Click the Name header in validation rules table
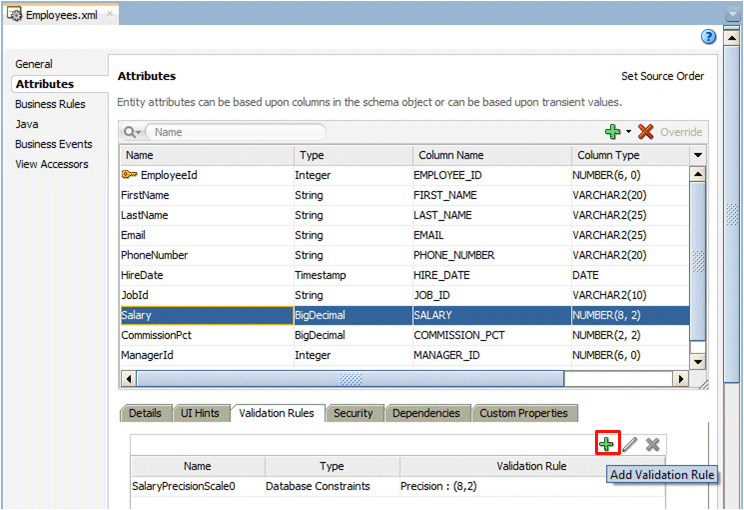The image size is (744, 510). click(x=197, y=466)
